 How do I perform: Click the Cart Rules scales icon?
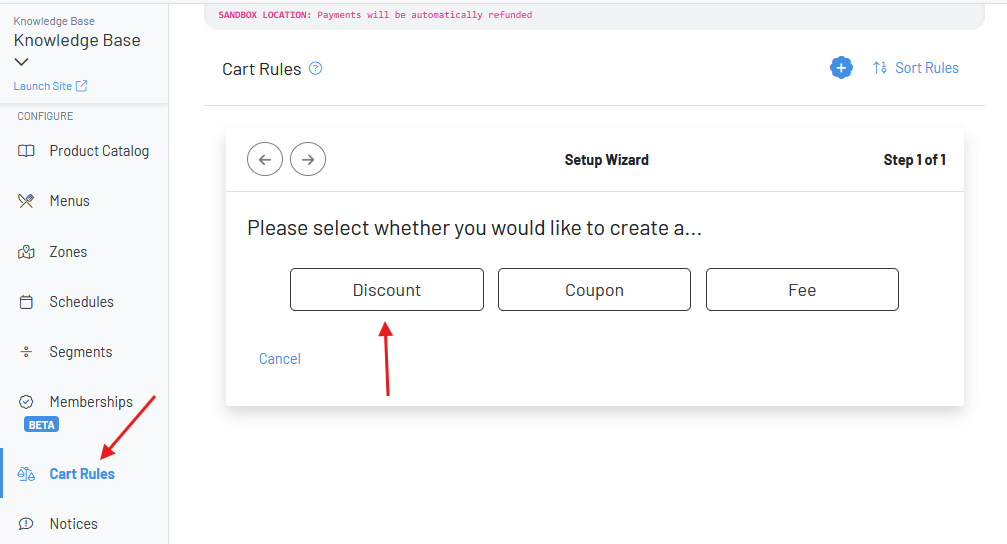(x=26, y=474)
